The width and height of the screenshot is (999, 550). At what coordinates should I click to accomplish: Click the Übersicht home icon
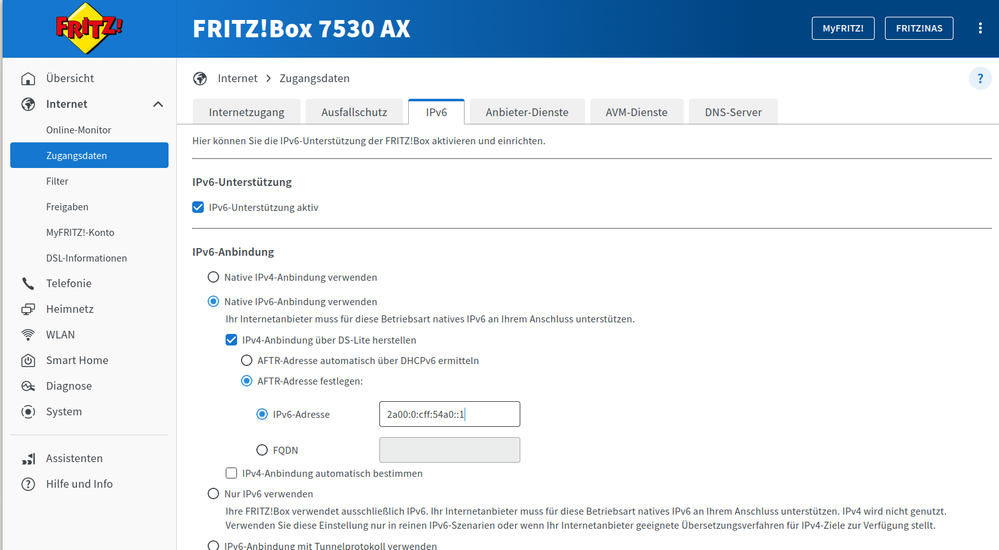28,78
